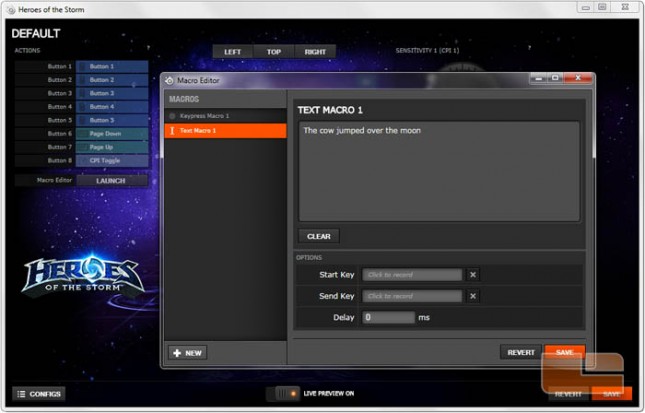Switch to the RIGHT view tab
Screen dimensions: 645x413
pyautogui.click(x=315, y=52)
